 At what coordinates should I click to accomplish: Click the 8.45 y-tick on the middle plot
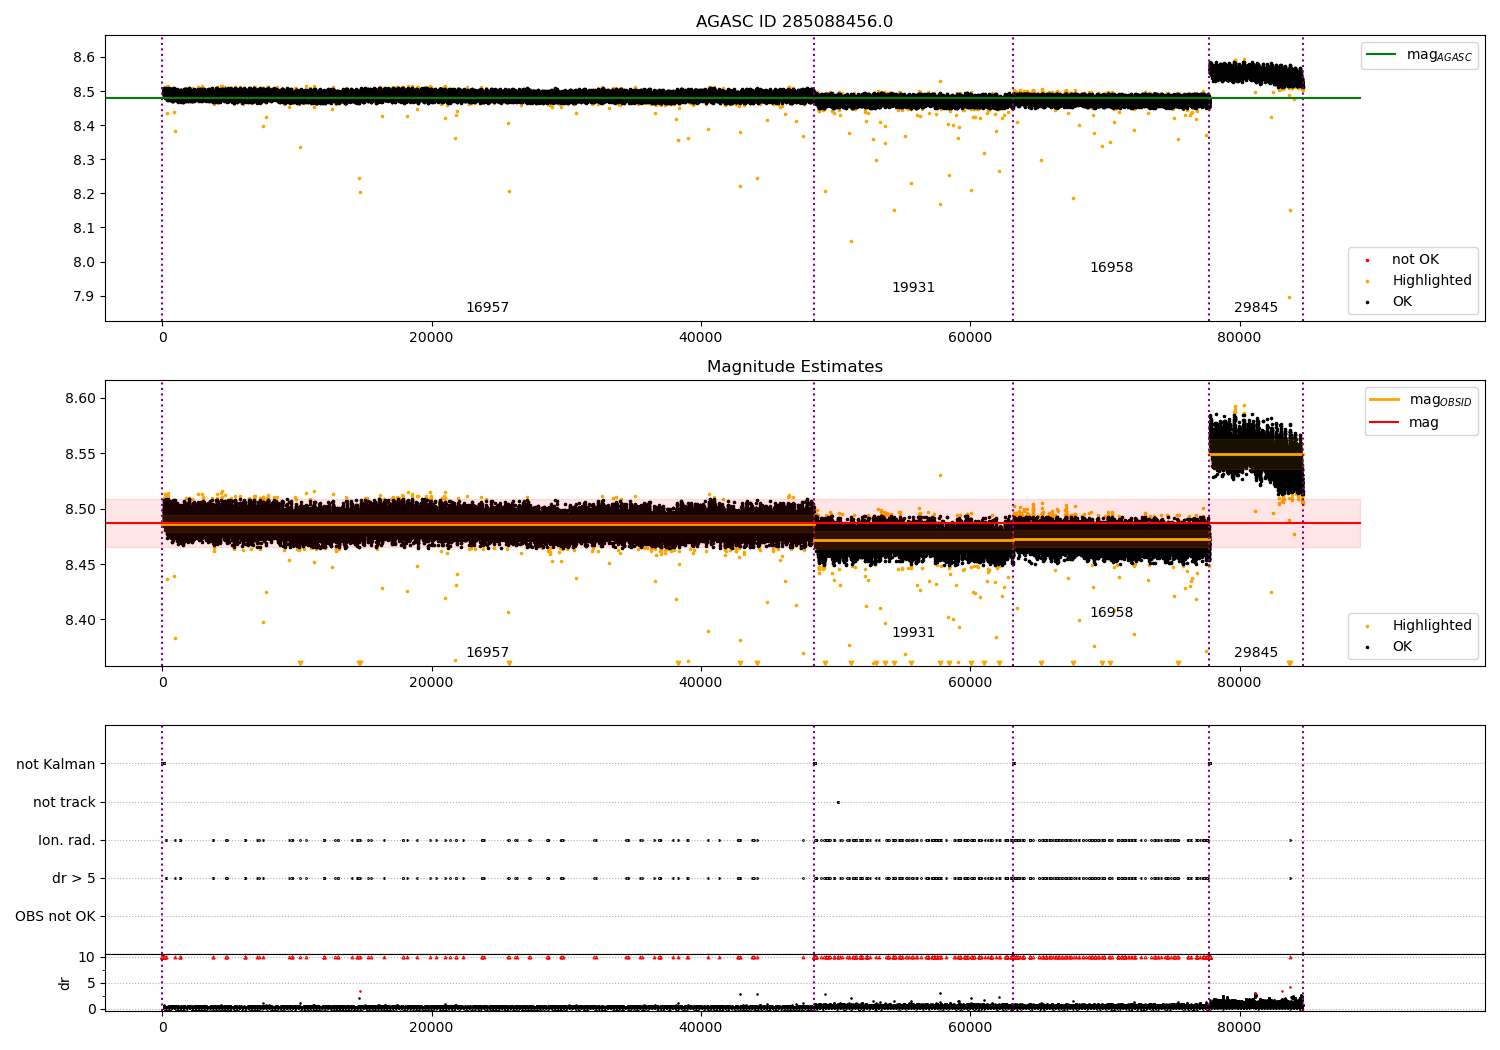(80, 565)
